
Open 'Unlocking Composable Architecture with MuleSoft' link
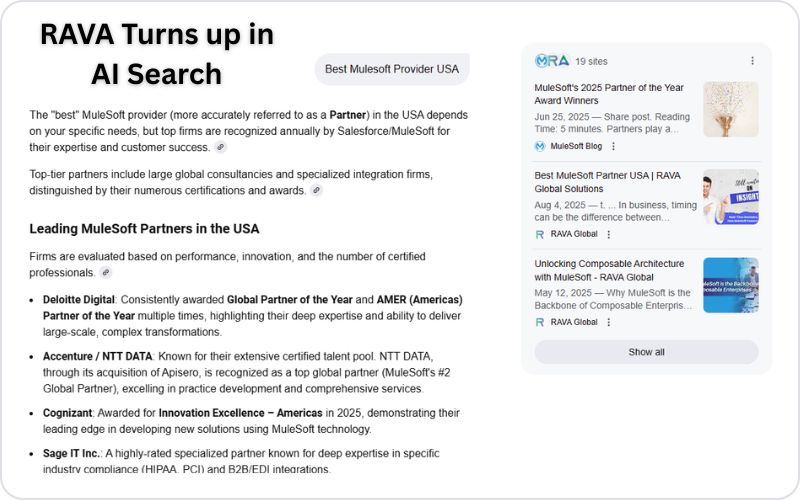pyautogui.click(x=609, y=270)
